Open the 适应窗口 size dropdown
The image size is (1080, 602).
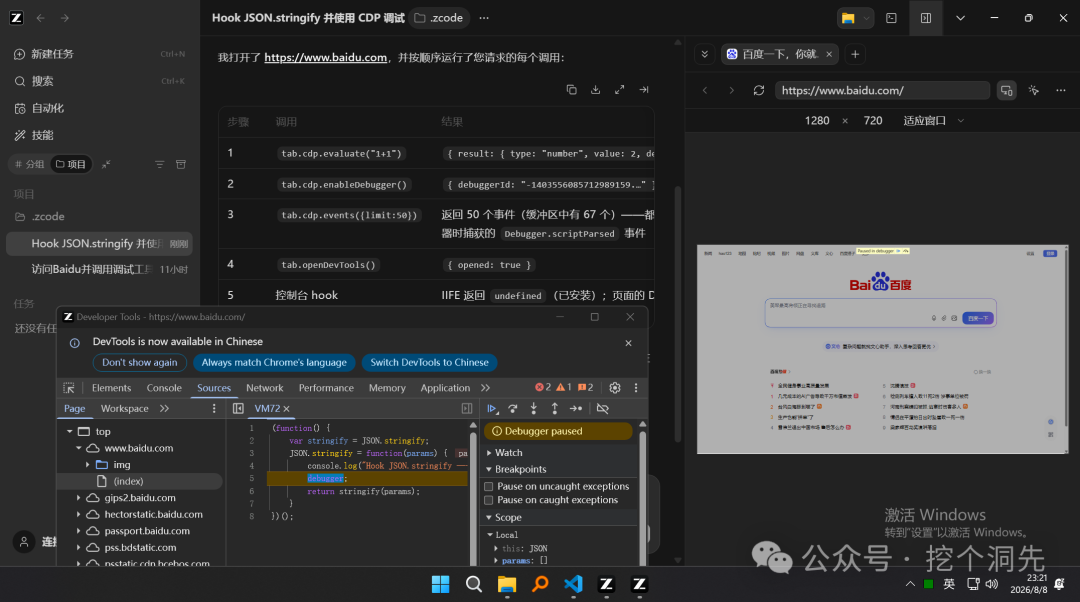pyautogui.click(x=933, y=121)
